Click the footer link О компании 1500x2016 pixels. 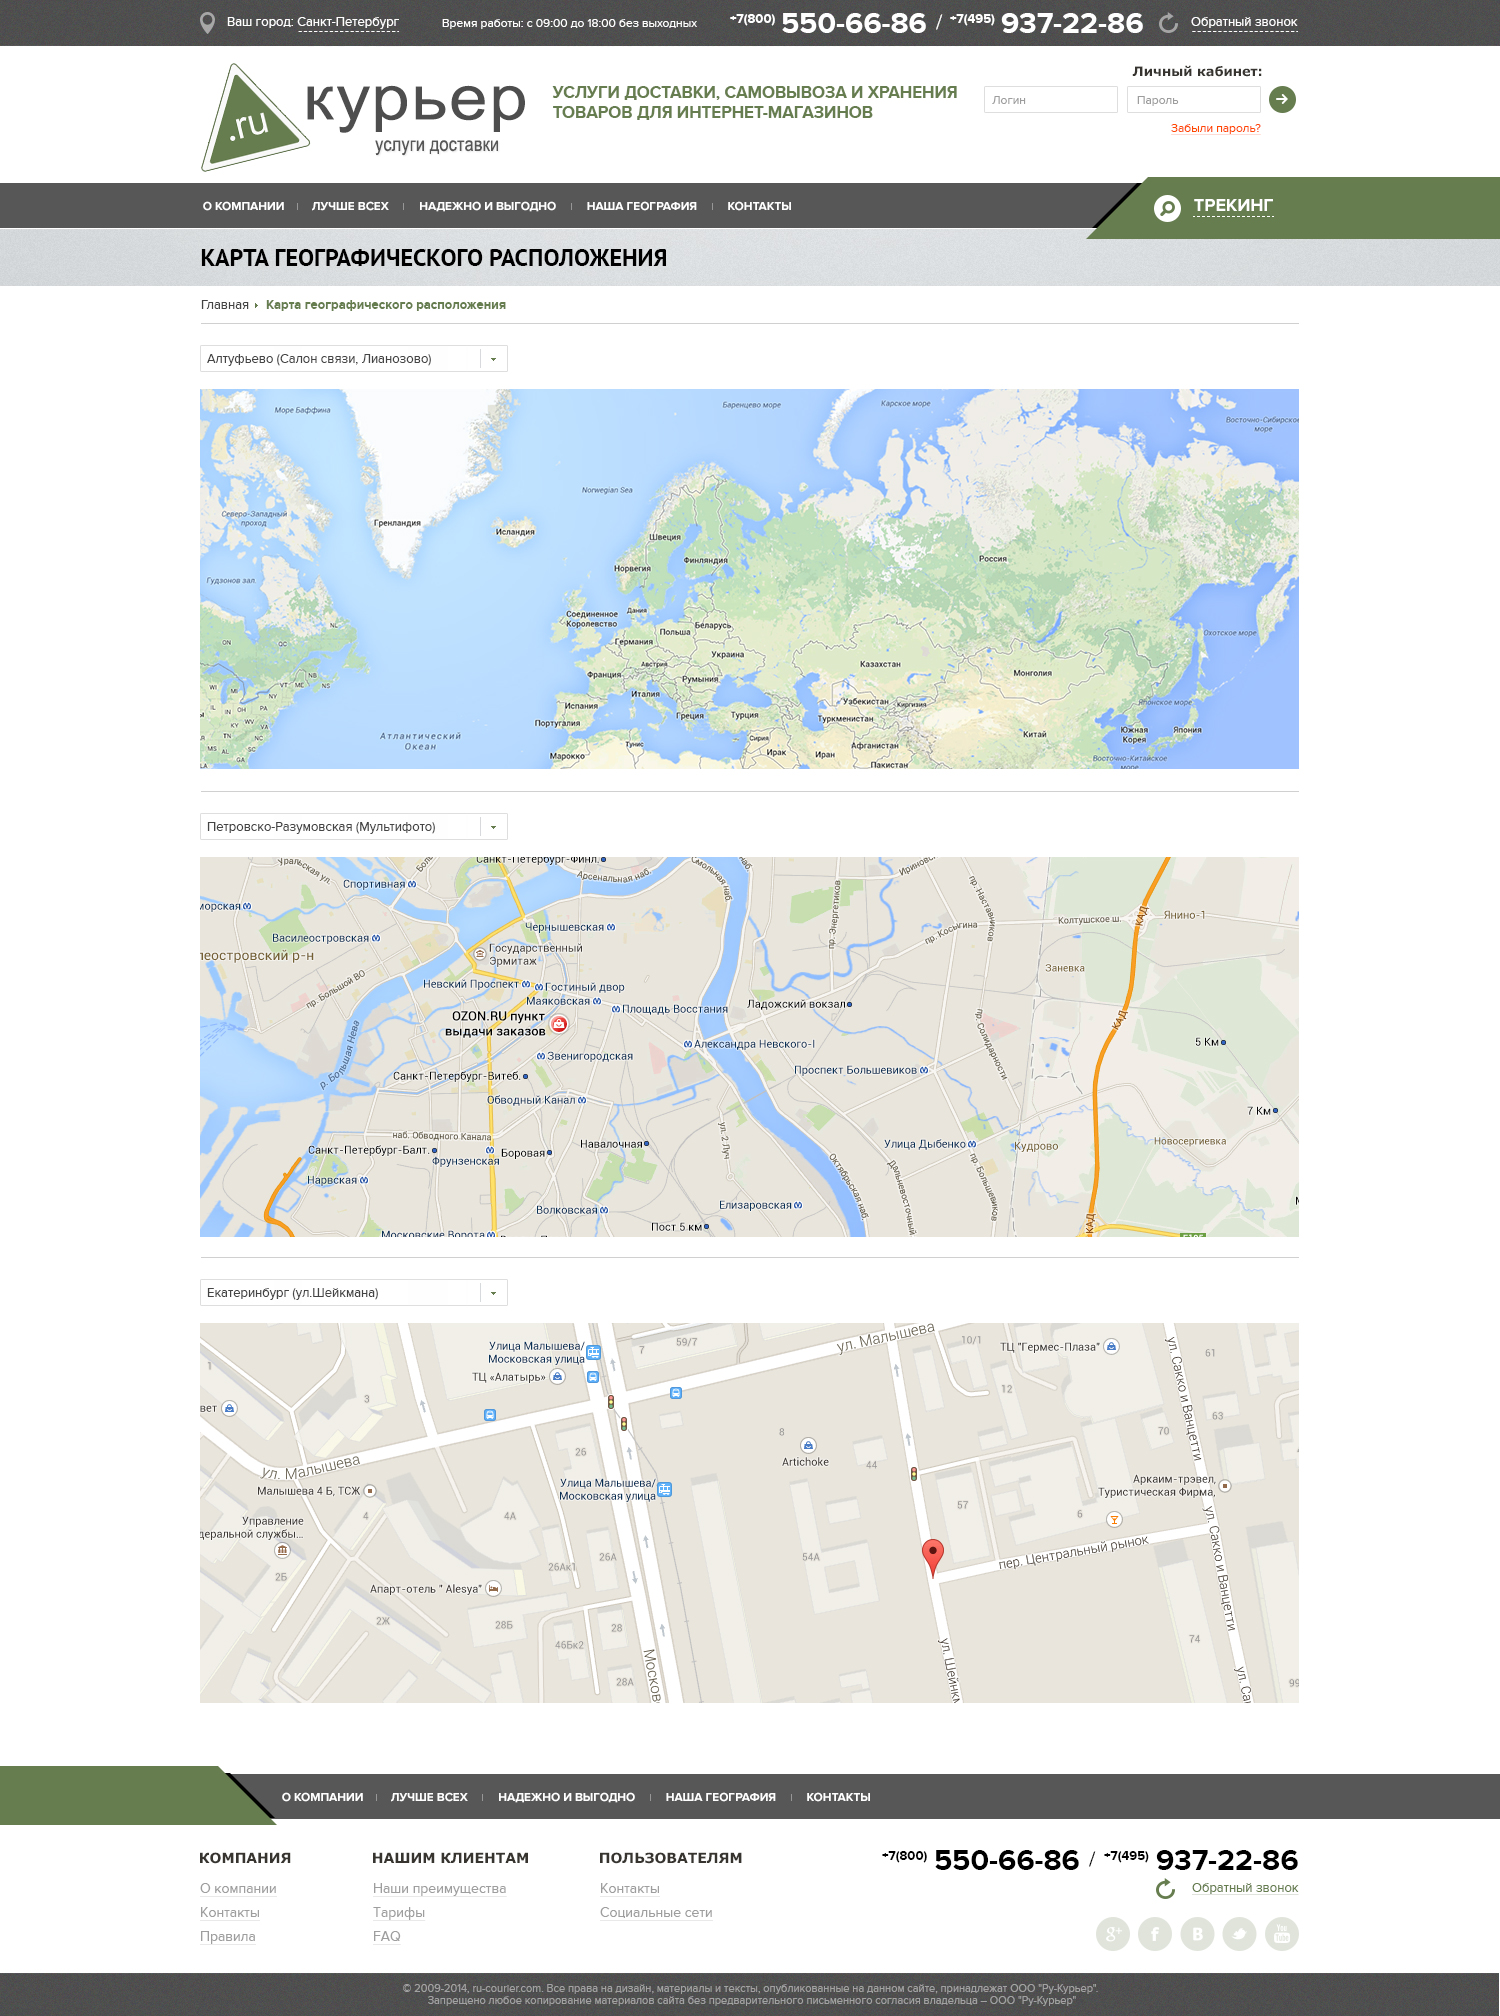tap(238, 1889)
